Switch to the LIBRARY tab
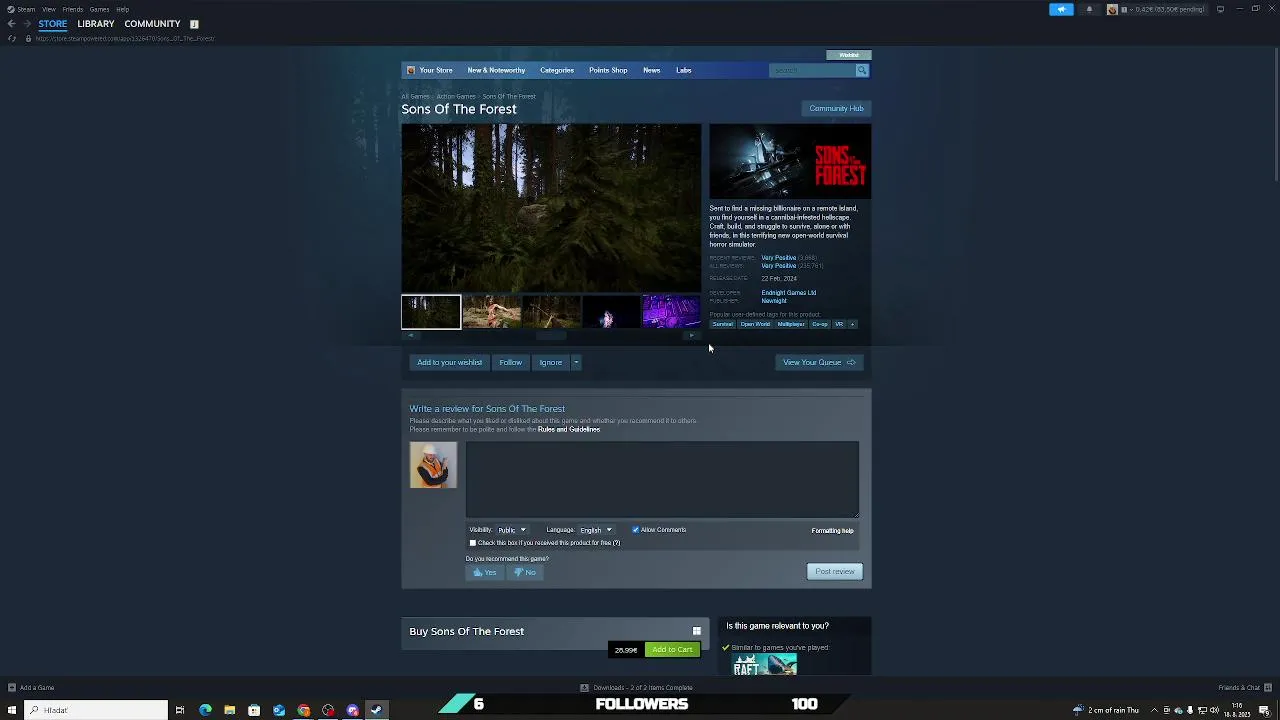The height and width of the screenshot is (720, 1280). coord(96,24)
